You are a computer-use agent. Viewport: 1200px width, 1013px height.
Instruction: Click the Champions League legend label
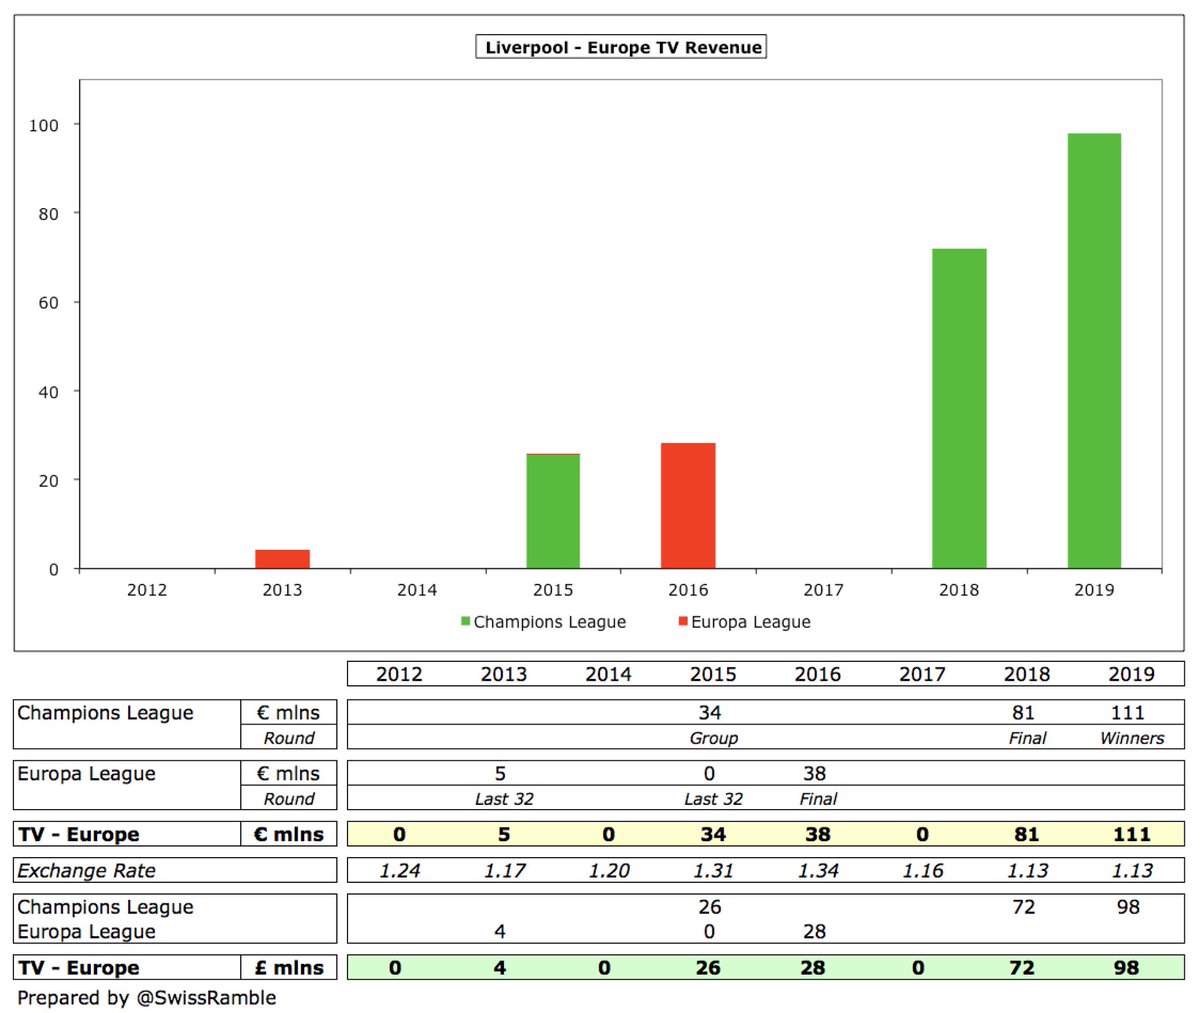[550, 622]
